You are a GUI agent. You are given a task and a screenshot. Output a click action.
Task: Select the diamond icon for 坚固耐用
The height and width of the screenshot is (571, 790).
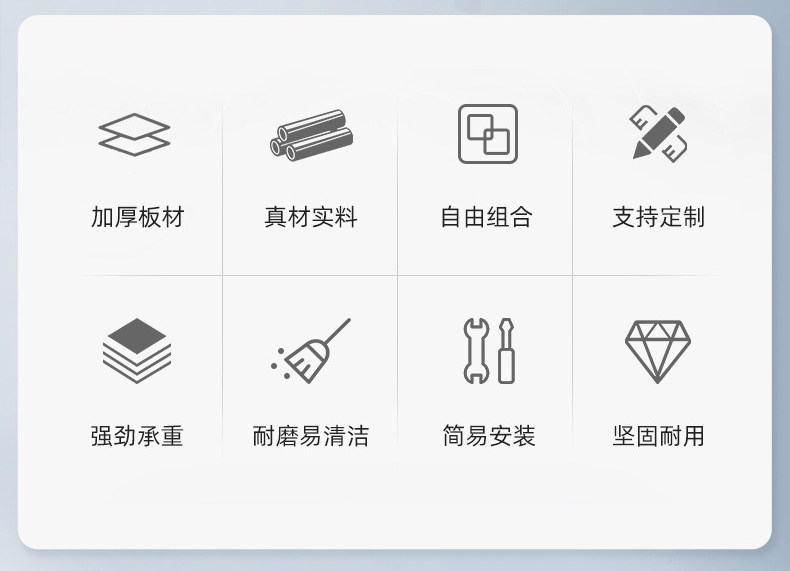pos(657,351)
